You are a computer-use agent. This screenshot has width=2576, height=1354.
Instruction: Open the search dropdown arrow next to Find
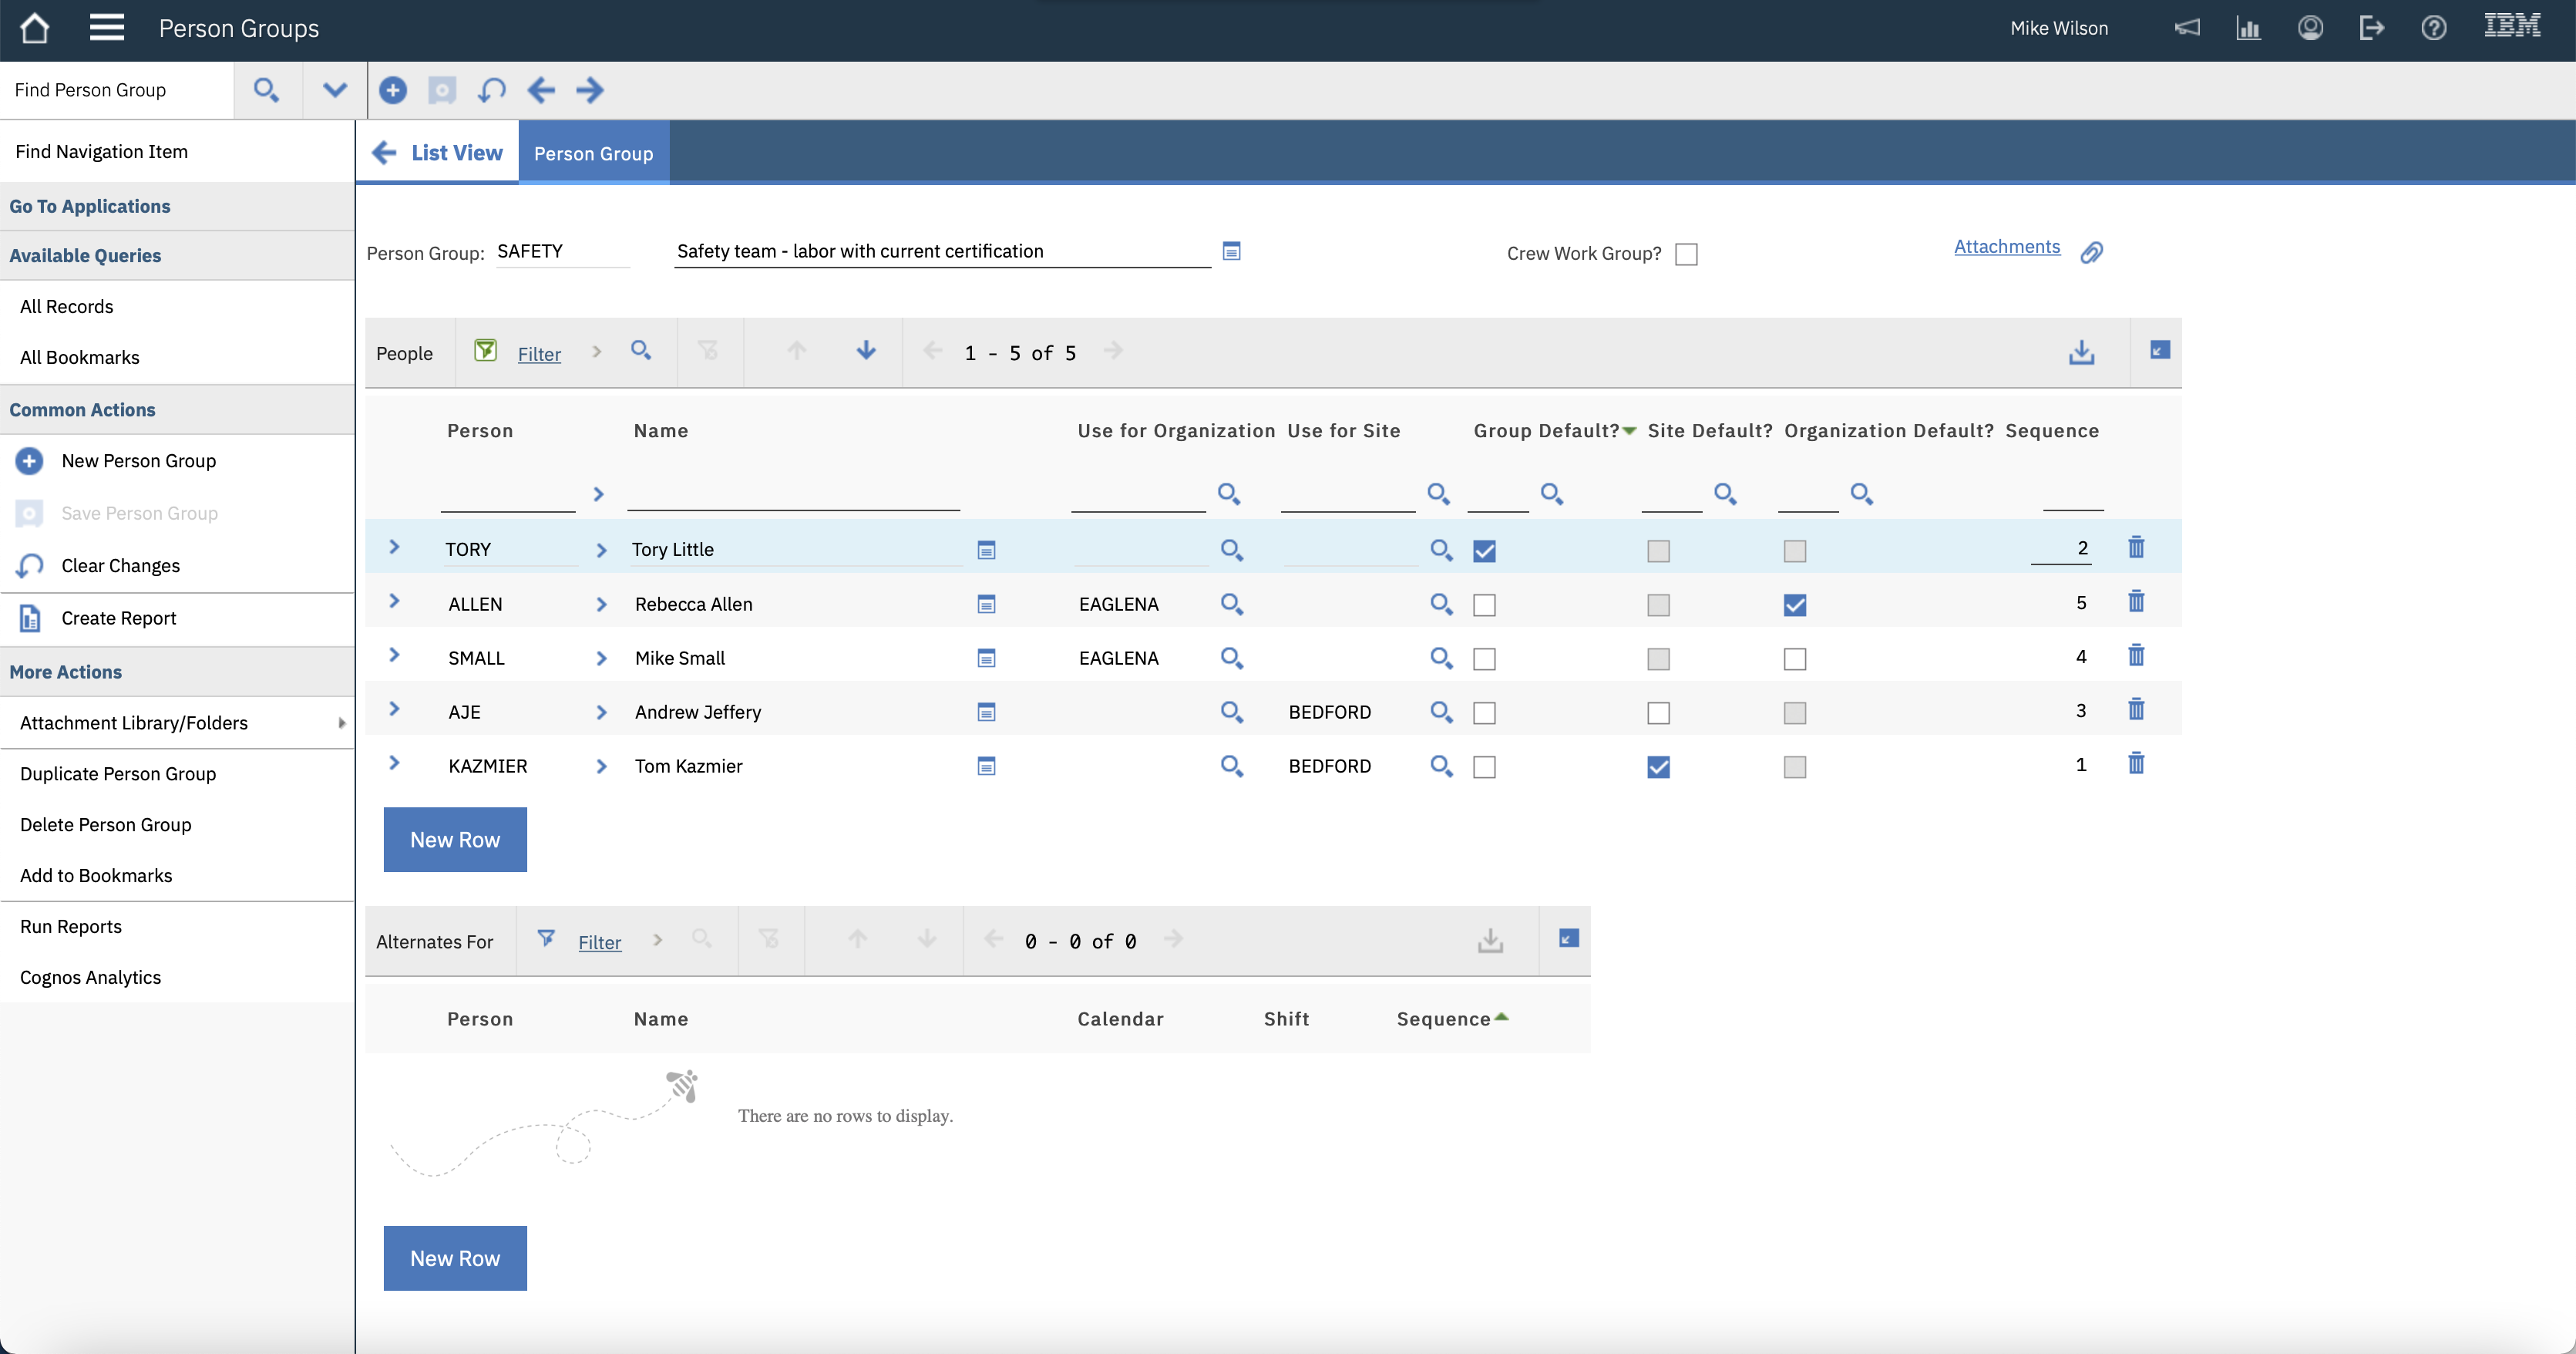coord(334,90)
